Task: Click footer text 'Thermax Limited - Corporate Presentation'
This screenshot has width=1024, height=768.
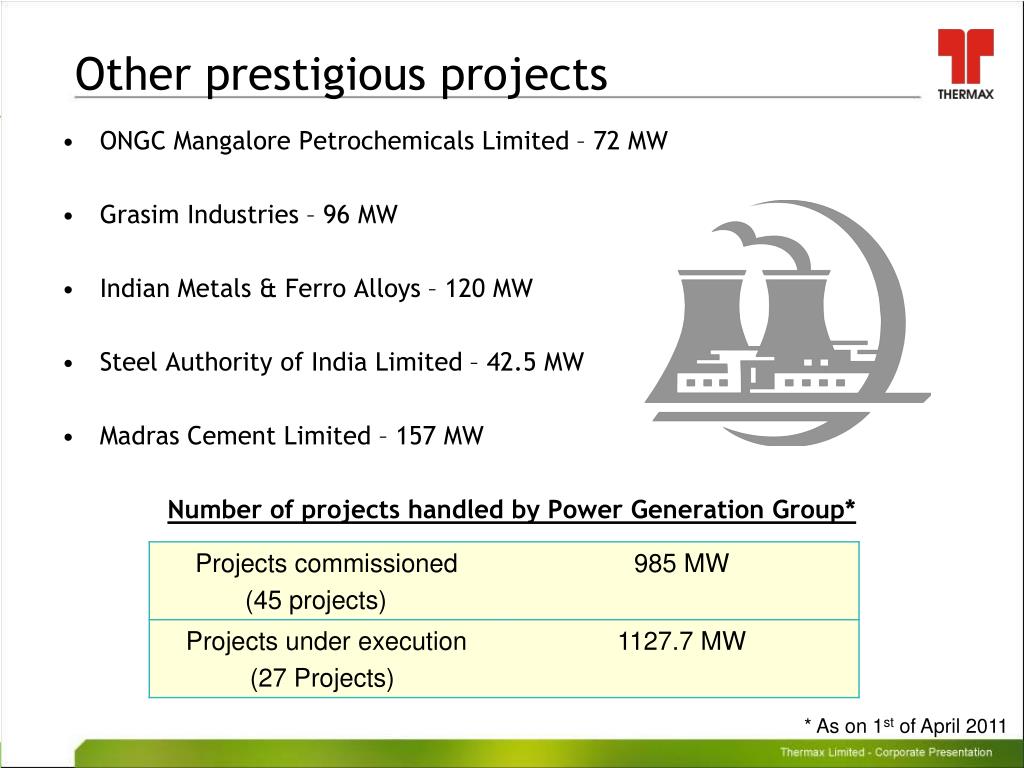Action: (x=886, y=752)
